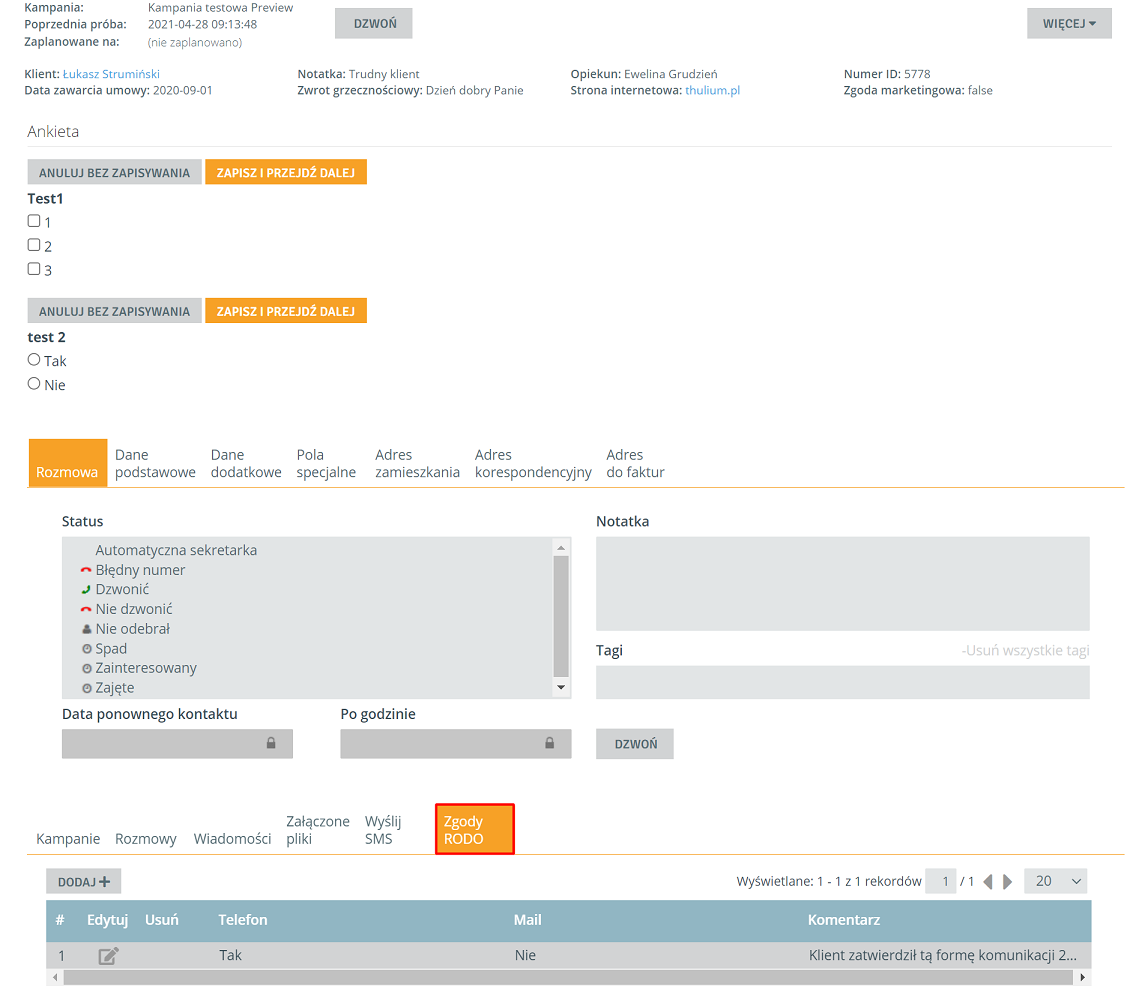1142x992 pixels.
Task: Go to previous page arrow in records pager
Action: pos(988,881)
